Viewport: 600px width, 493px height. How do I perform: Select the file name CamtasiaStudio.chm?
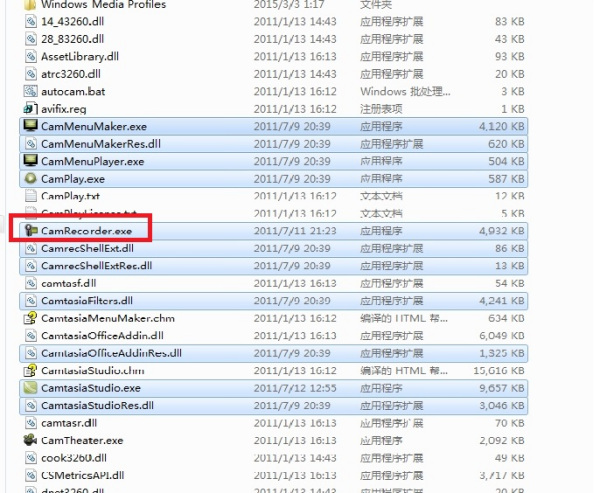93,371
